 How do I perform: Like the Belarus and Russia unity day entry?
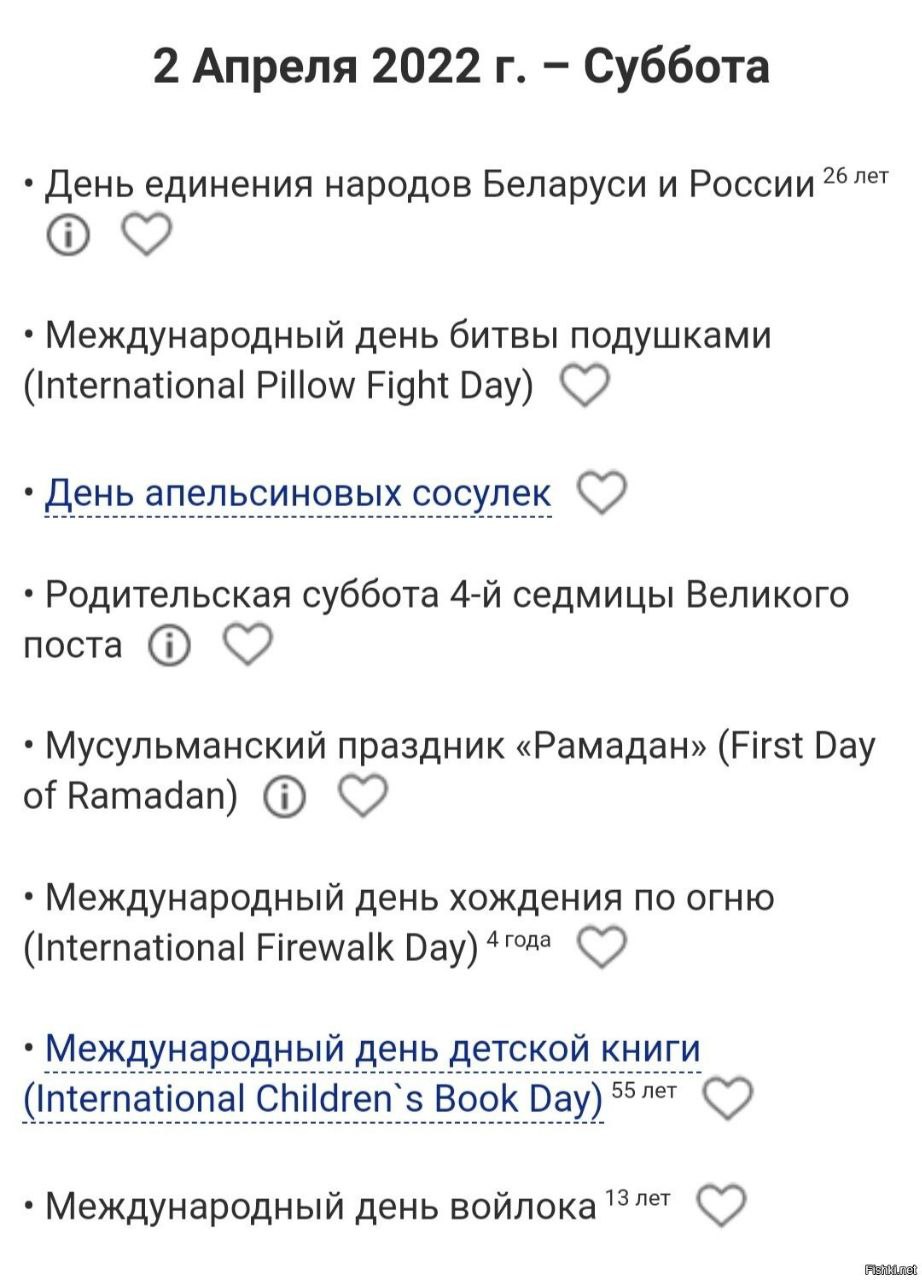146,235
